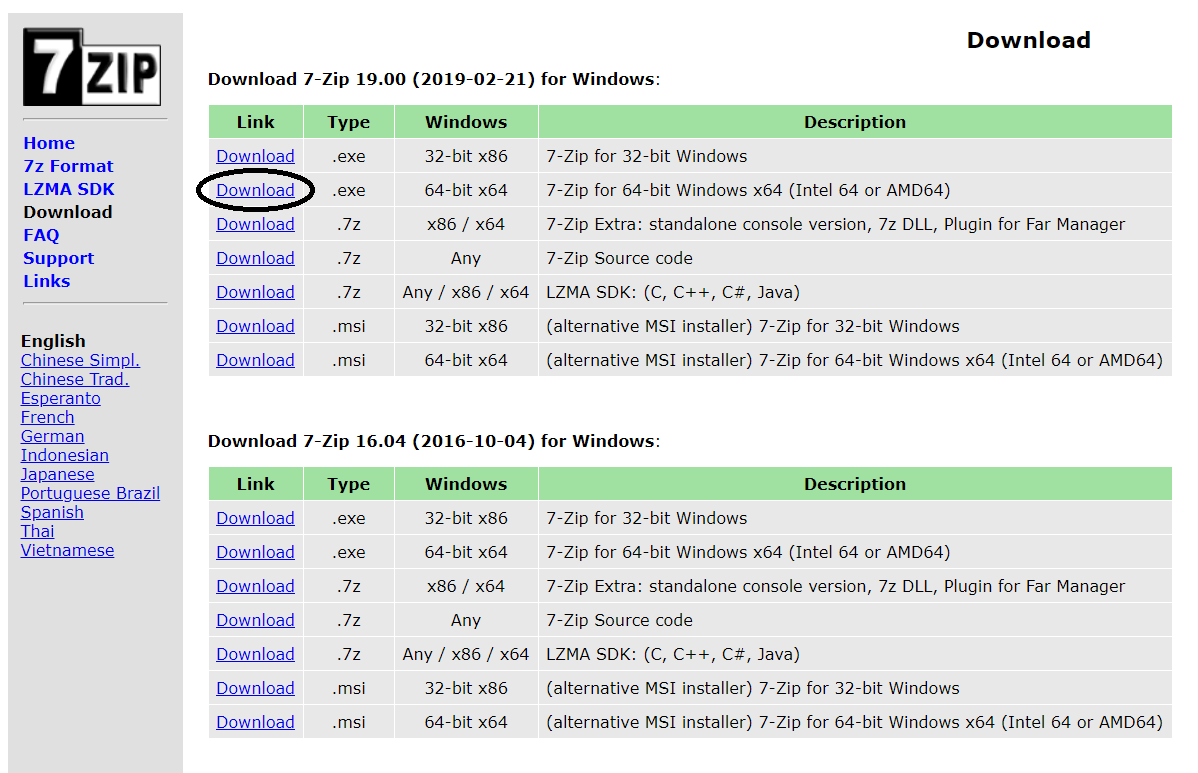The image size is (1198, 773).
Task: Go to the 7z Format page
Action: coord(68,166)
